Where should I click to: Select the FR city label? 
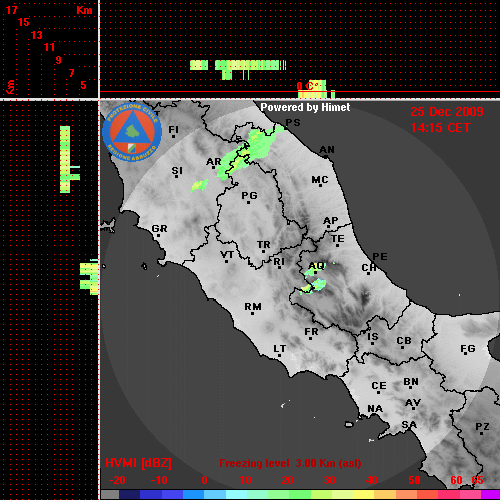click(x=311, y=332)
